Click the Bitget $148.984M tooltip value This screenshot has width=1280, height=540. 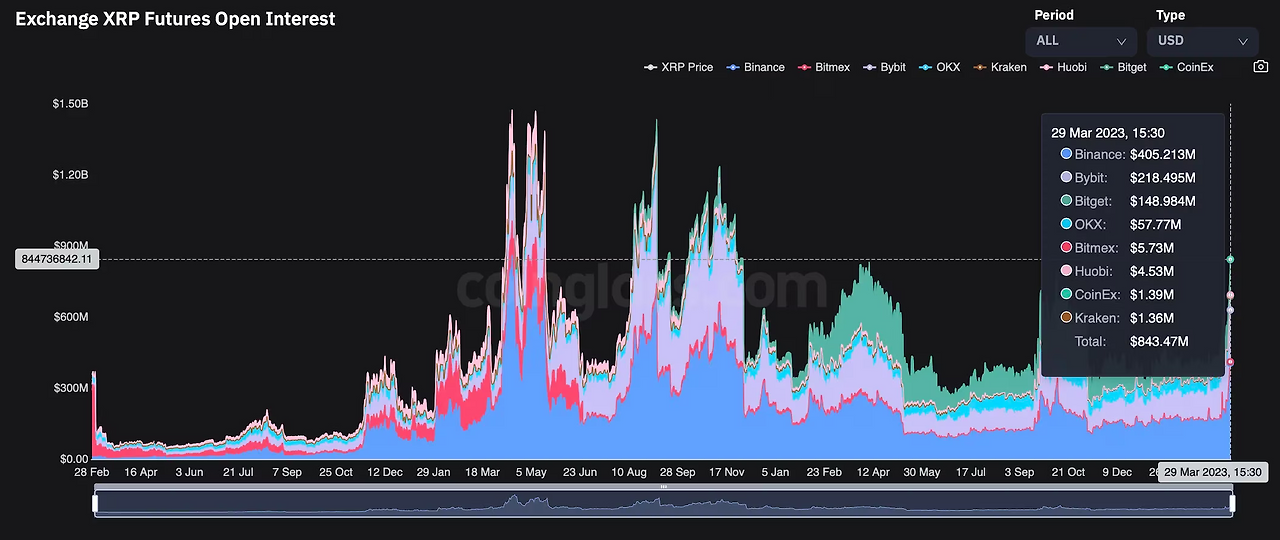[1163, 201]
